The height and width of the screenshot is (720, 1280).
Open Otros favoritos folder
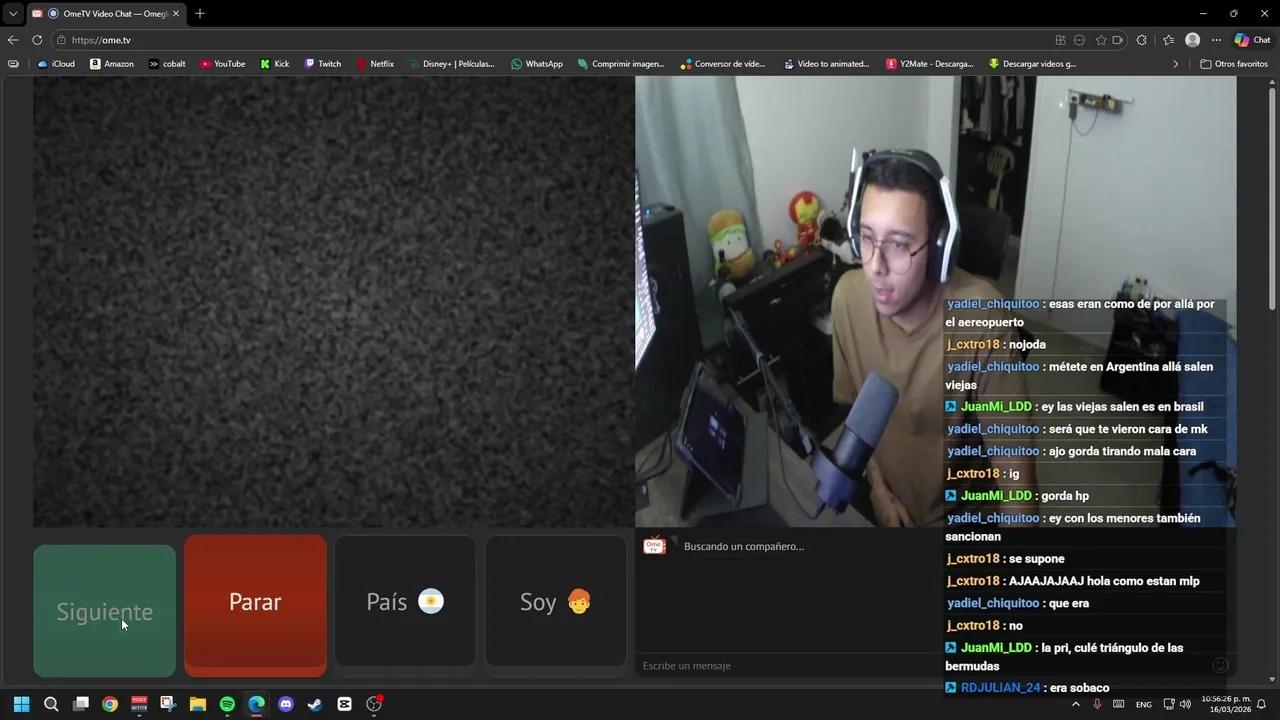pyautogui.click(x=1234, y=64)
